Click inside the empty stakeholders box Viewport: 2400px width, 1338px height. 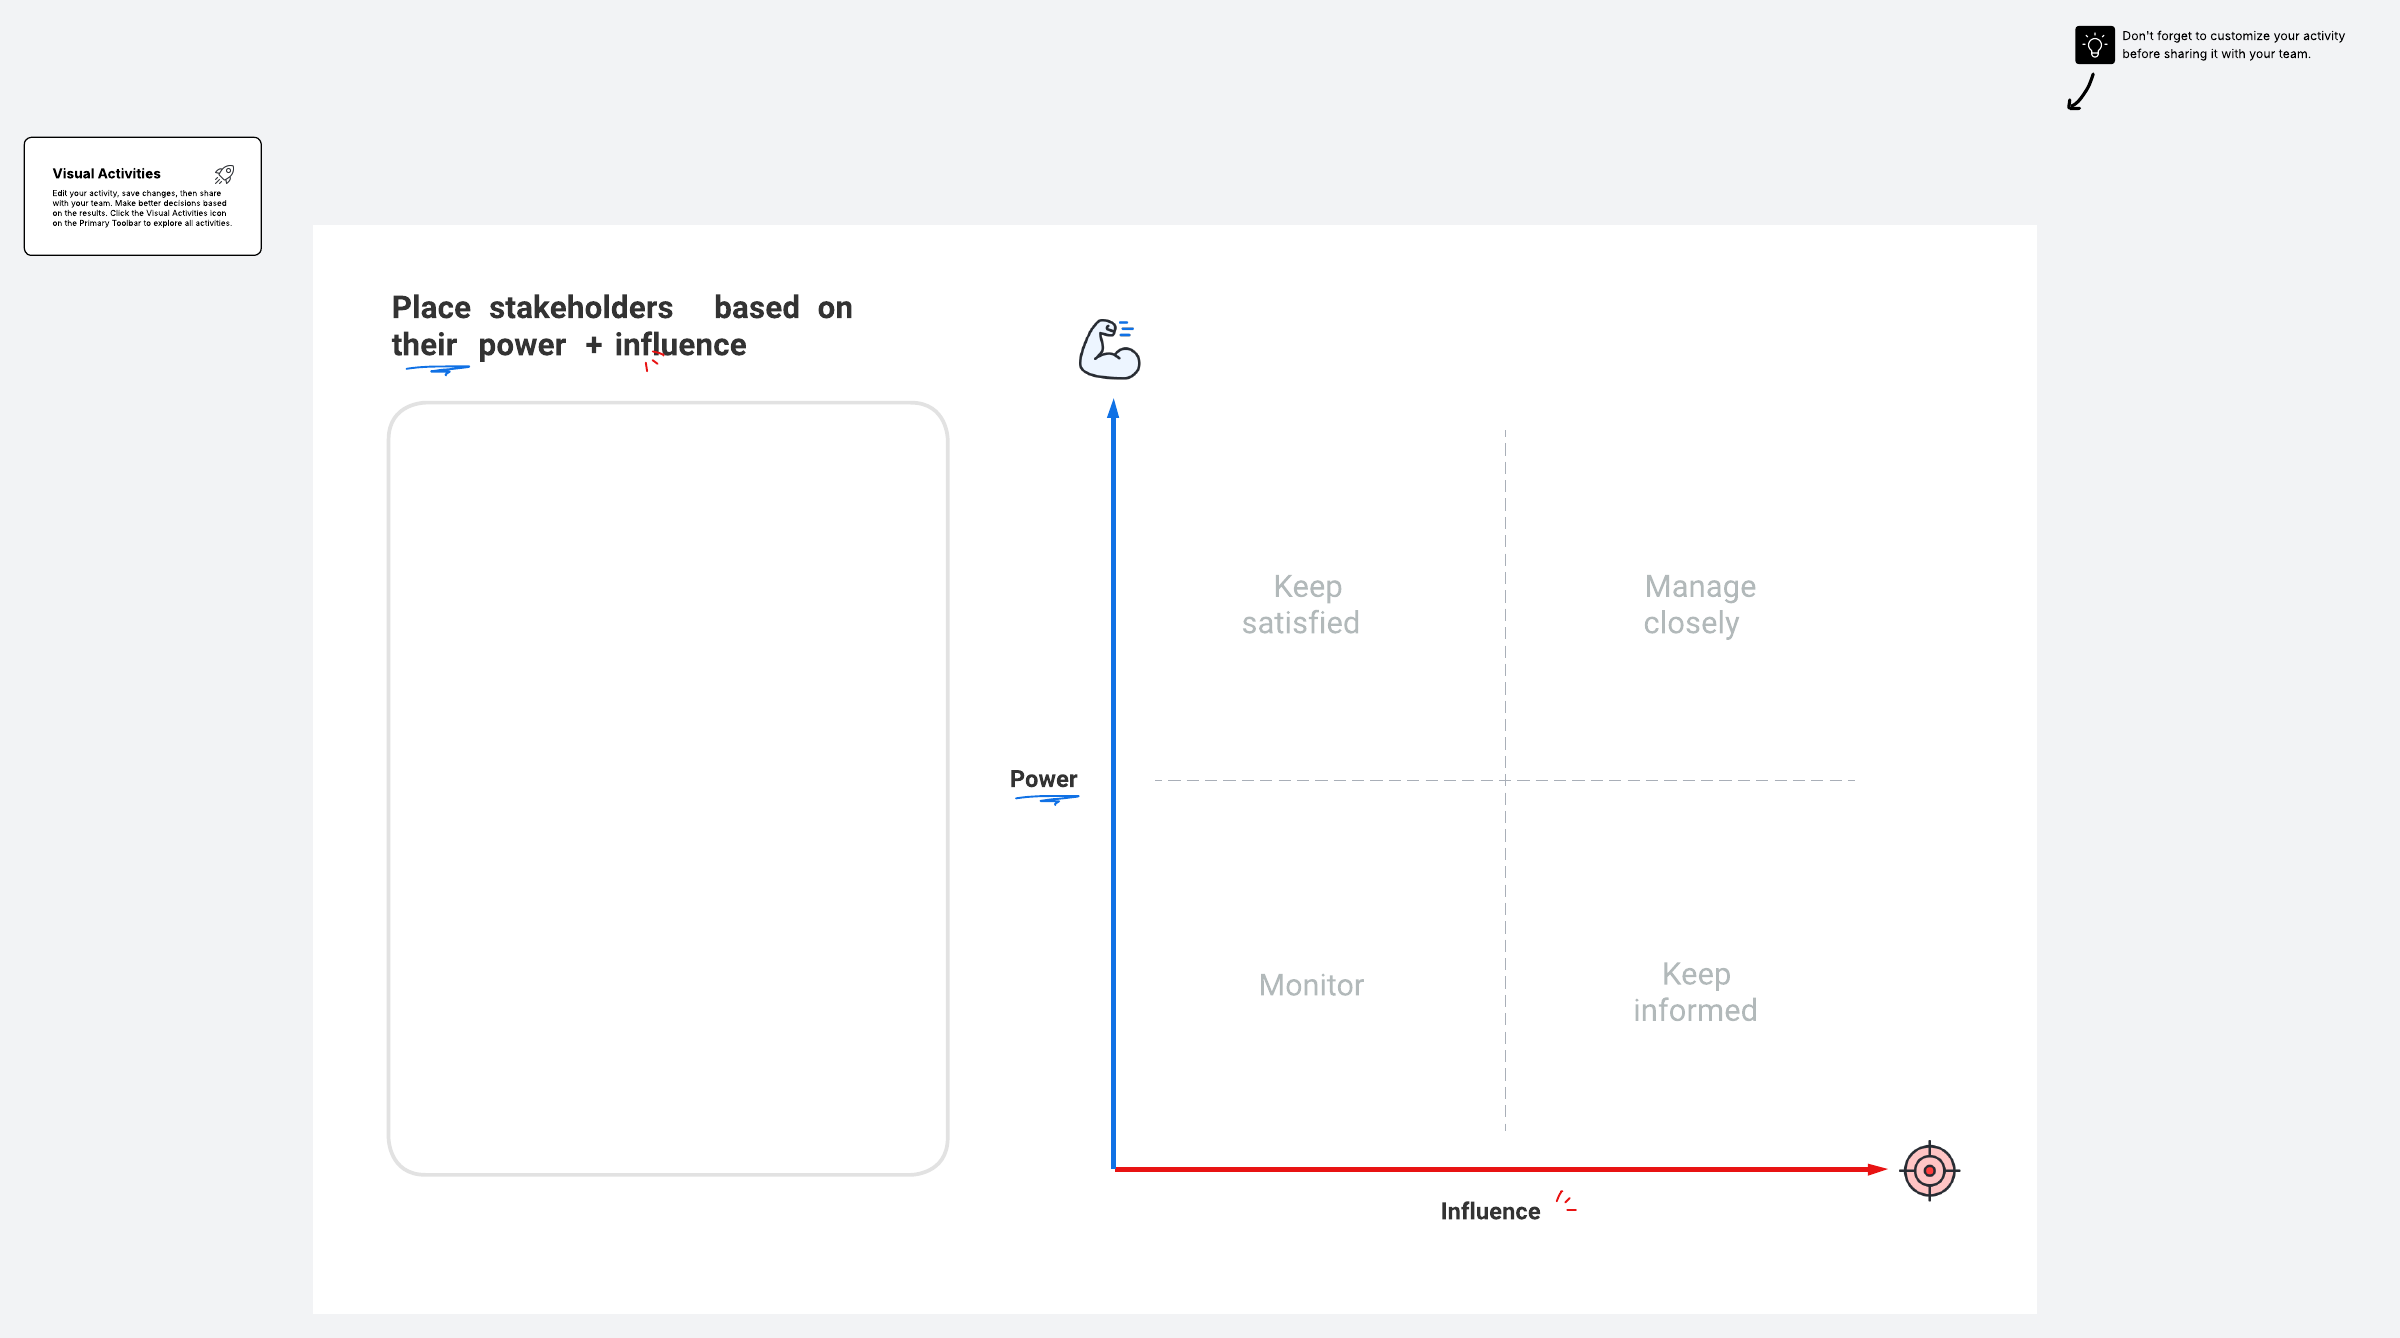[x=668, y=788]
